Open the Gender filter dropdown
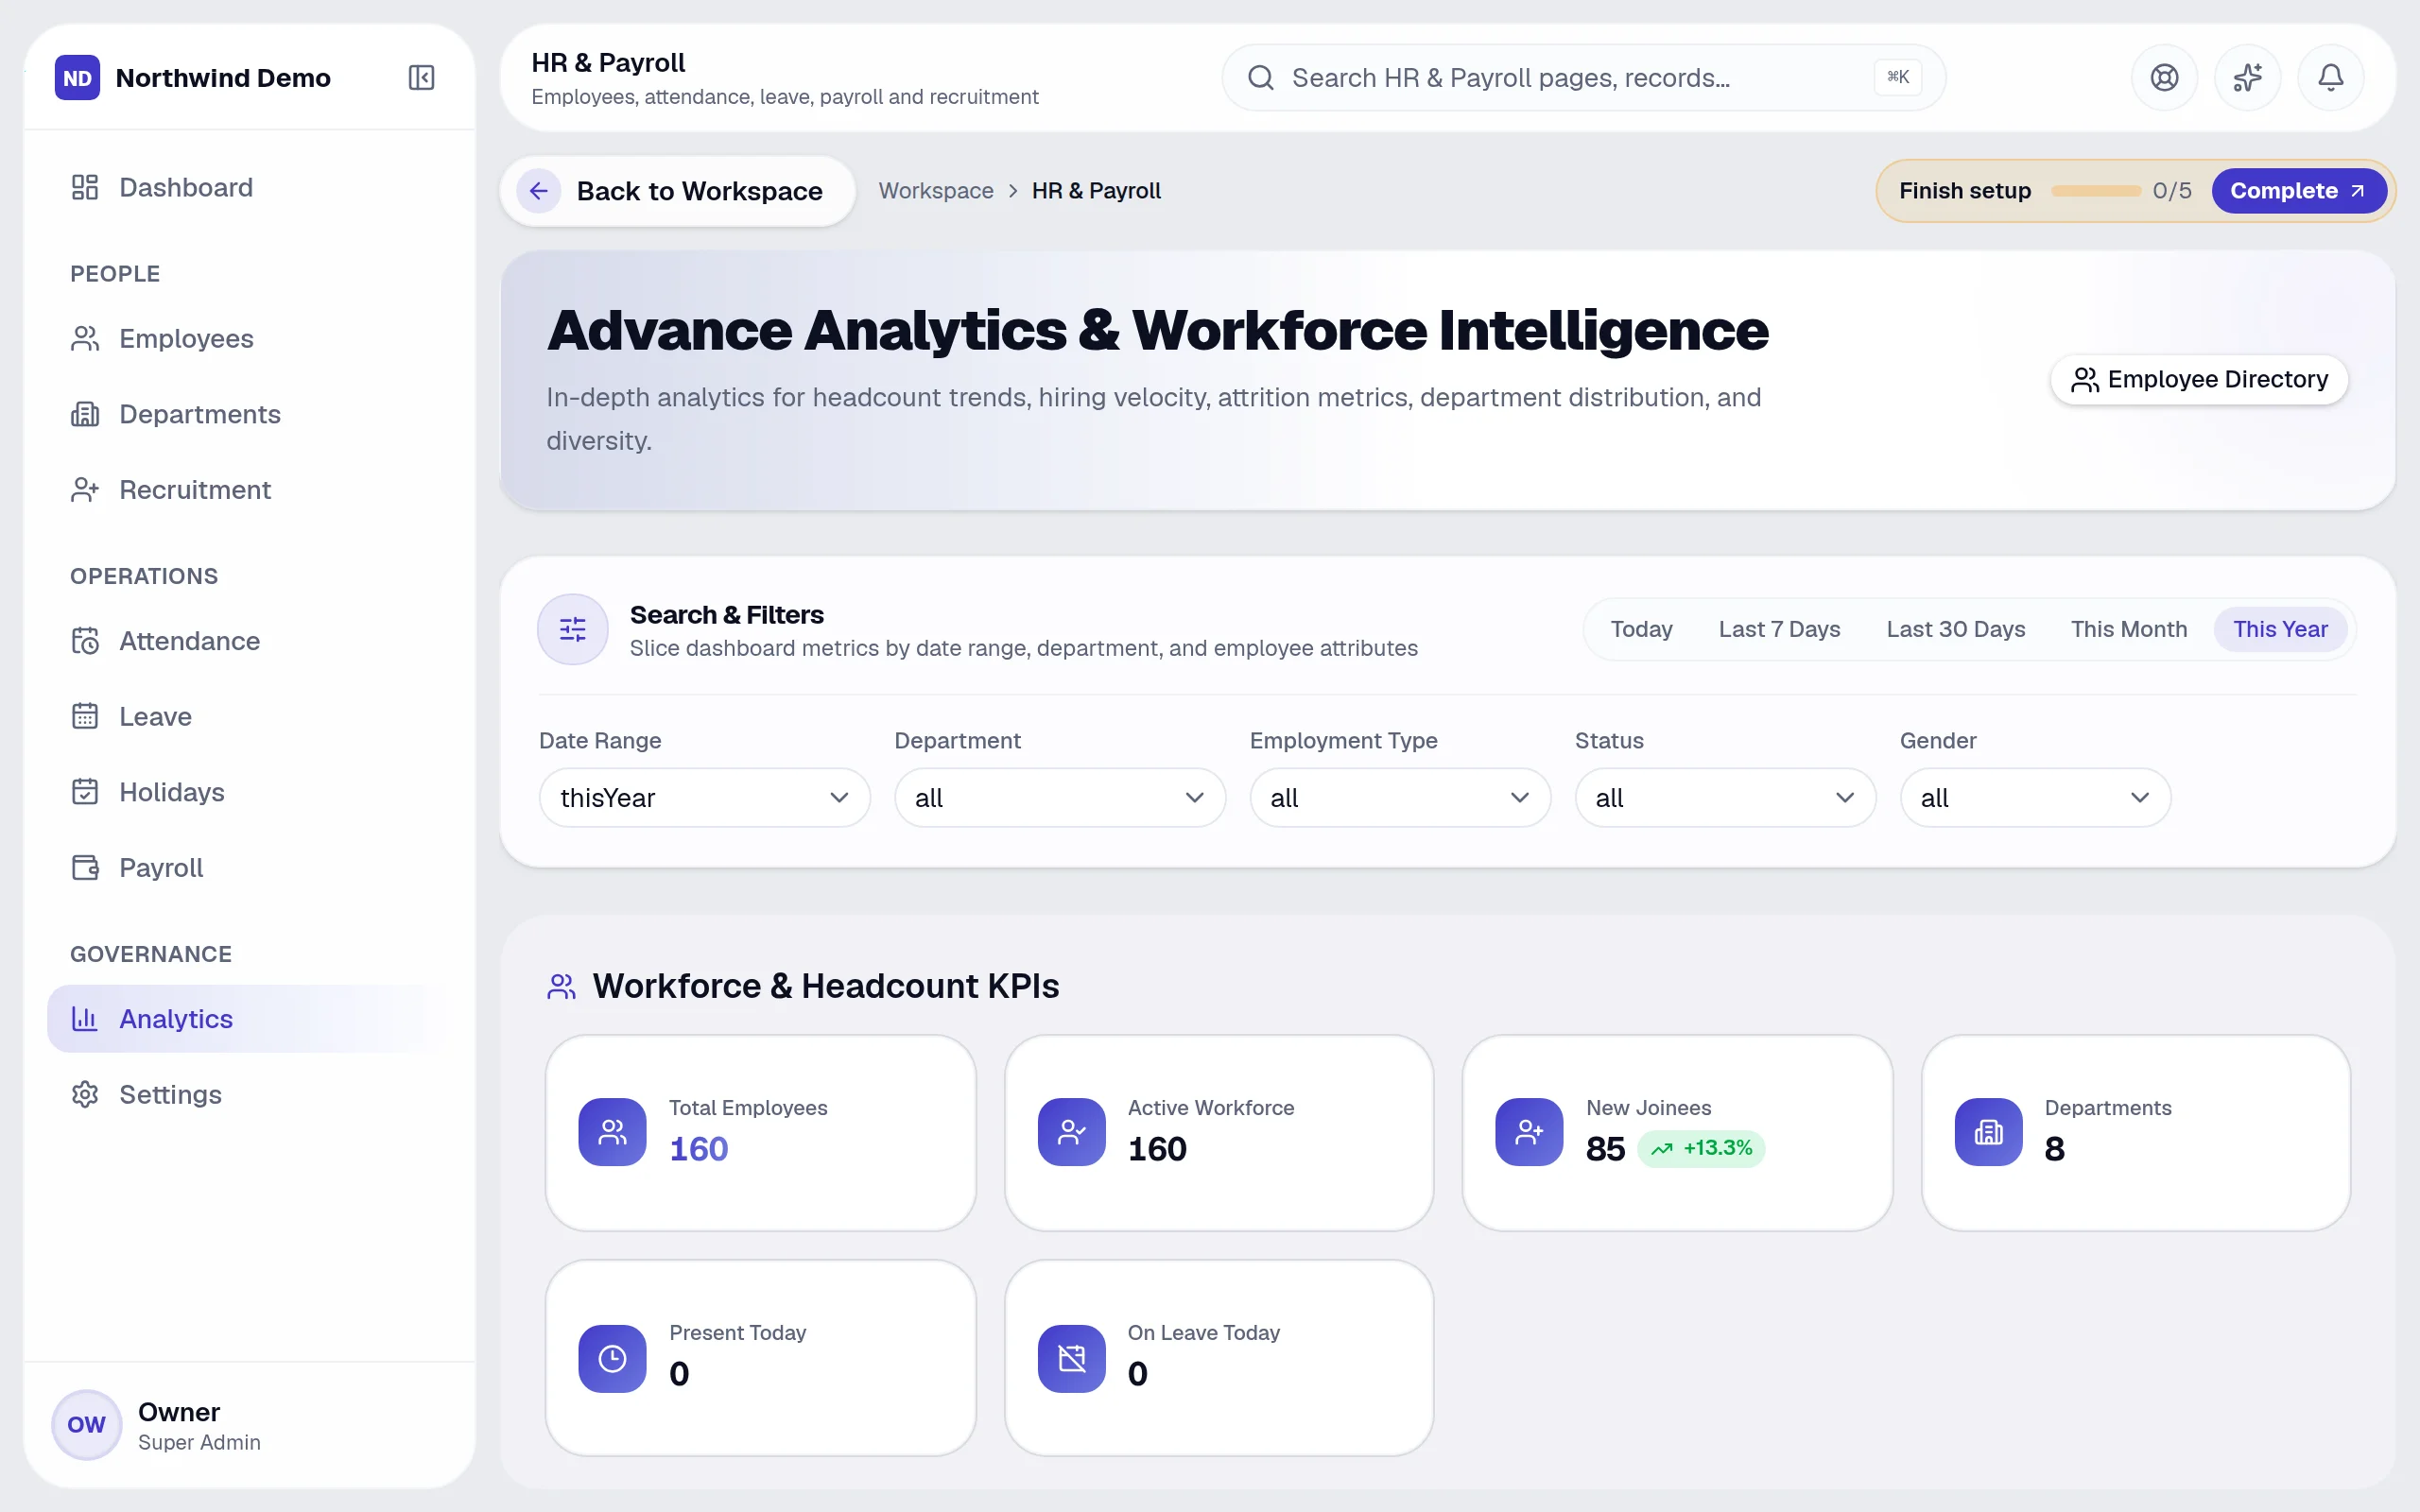2420x1512 pixels. (x=2035, y=797)
